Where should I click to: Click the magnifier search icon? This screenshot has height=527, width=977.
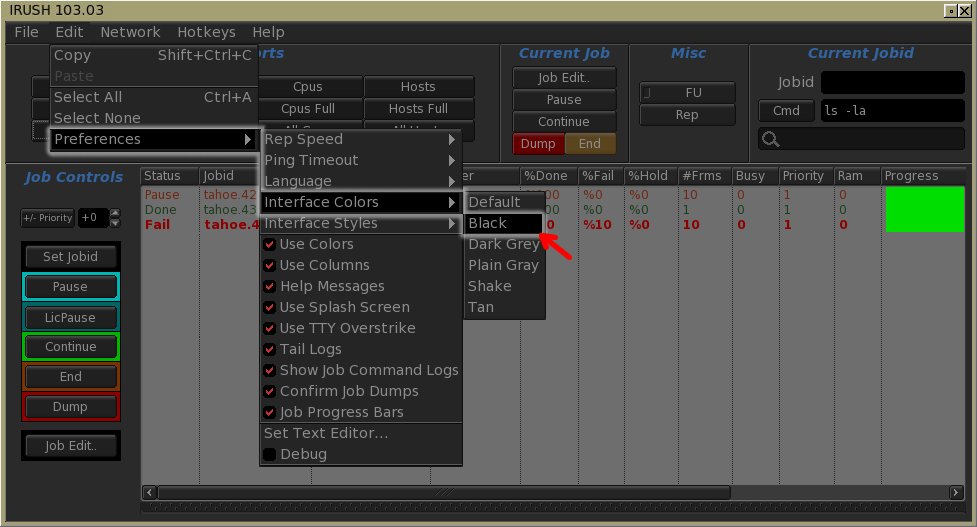pos(770,140)
